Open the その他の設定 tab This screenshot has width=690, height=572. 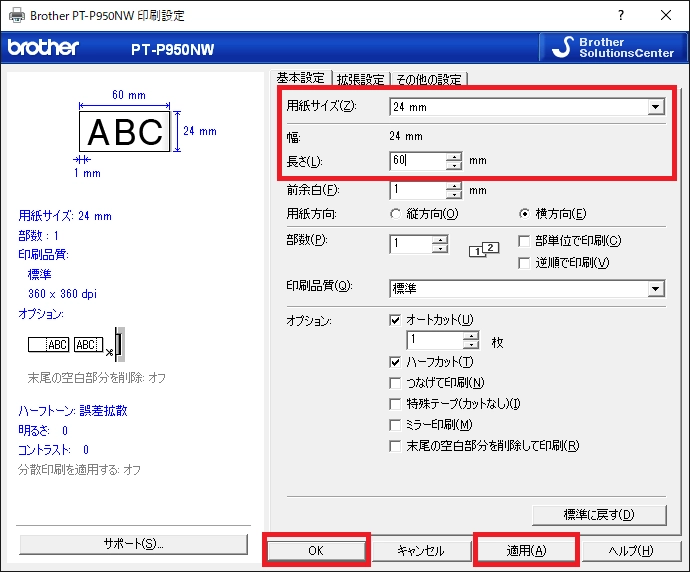pos(429,79)
